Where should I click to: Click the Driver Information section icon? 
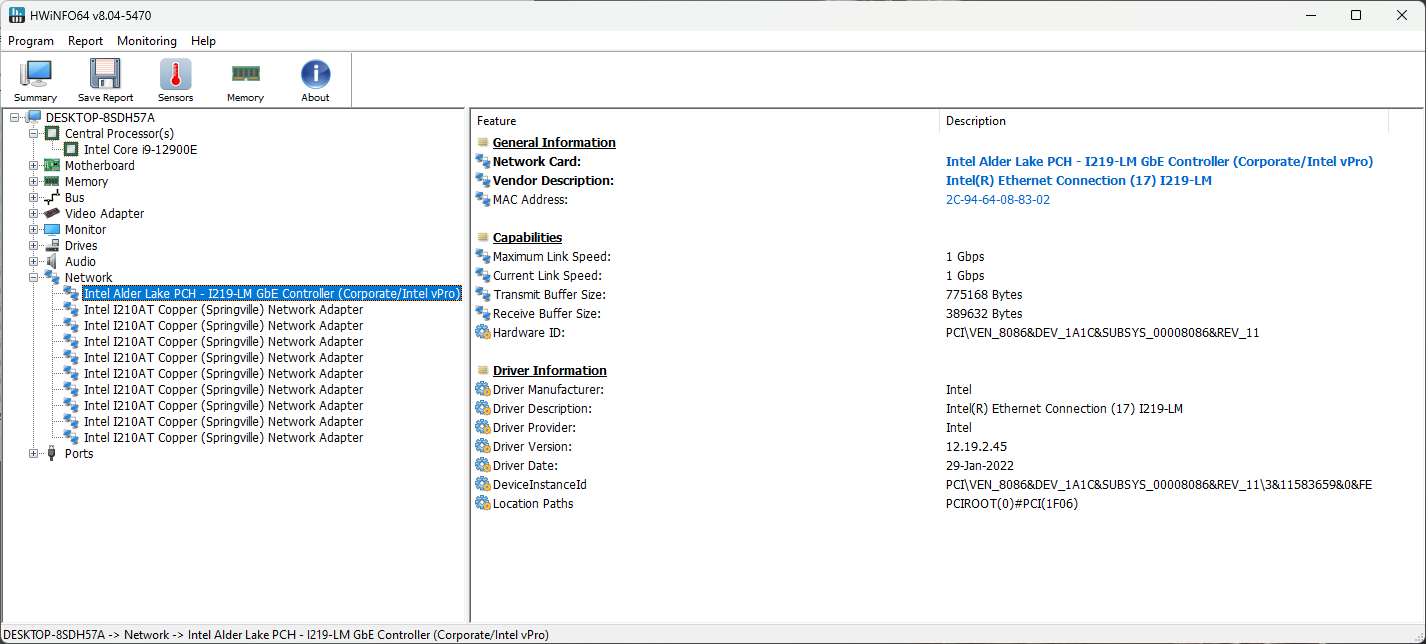pyautogui.click(x=483, y=371)
